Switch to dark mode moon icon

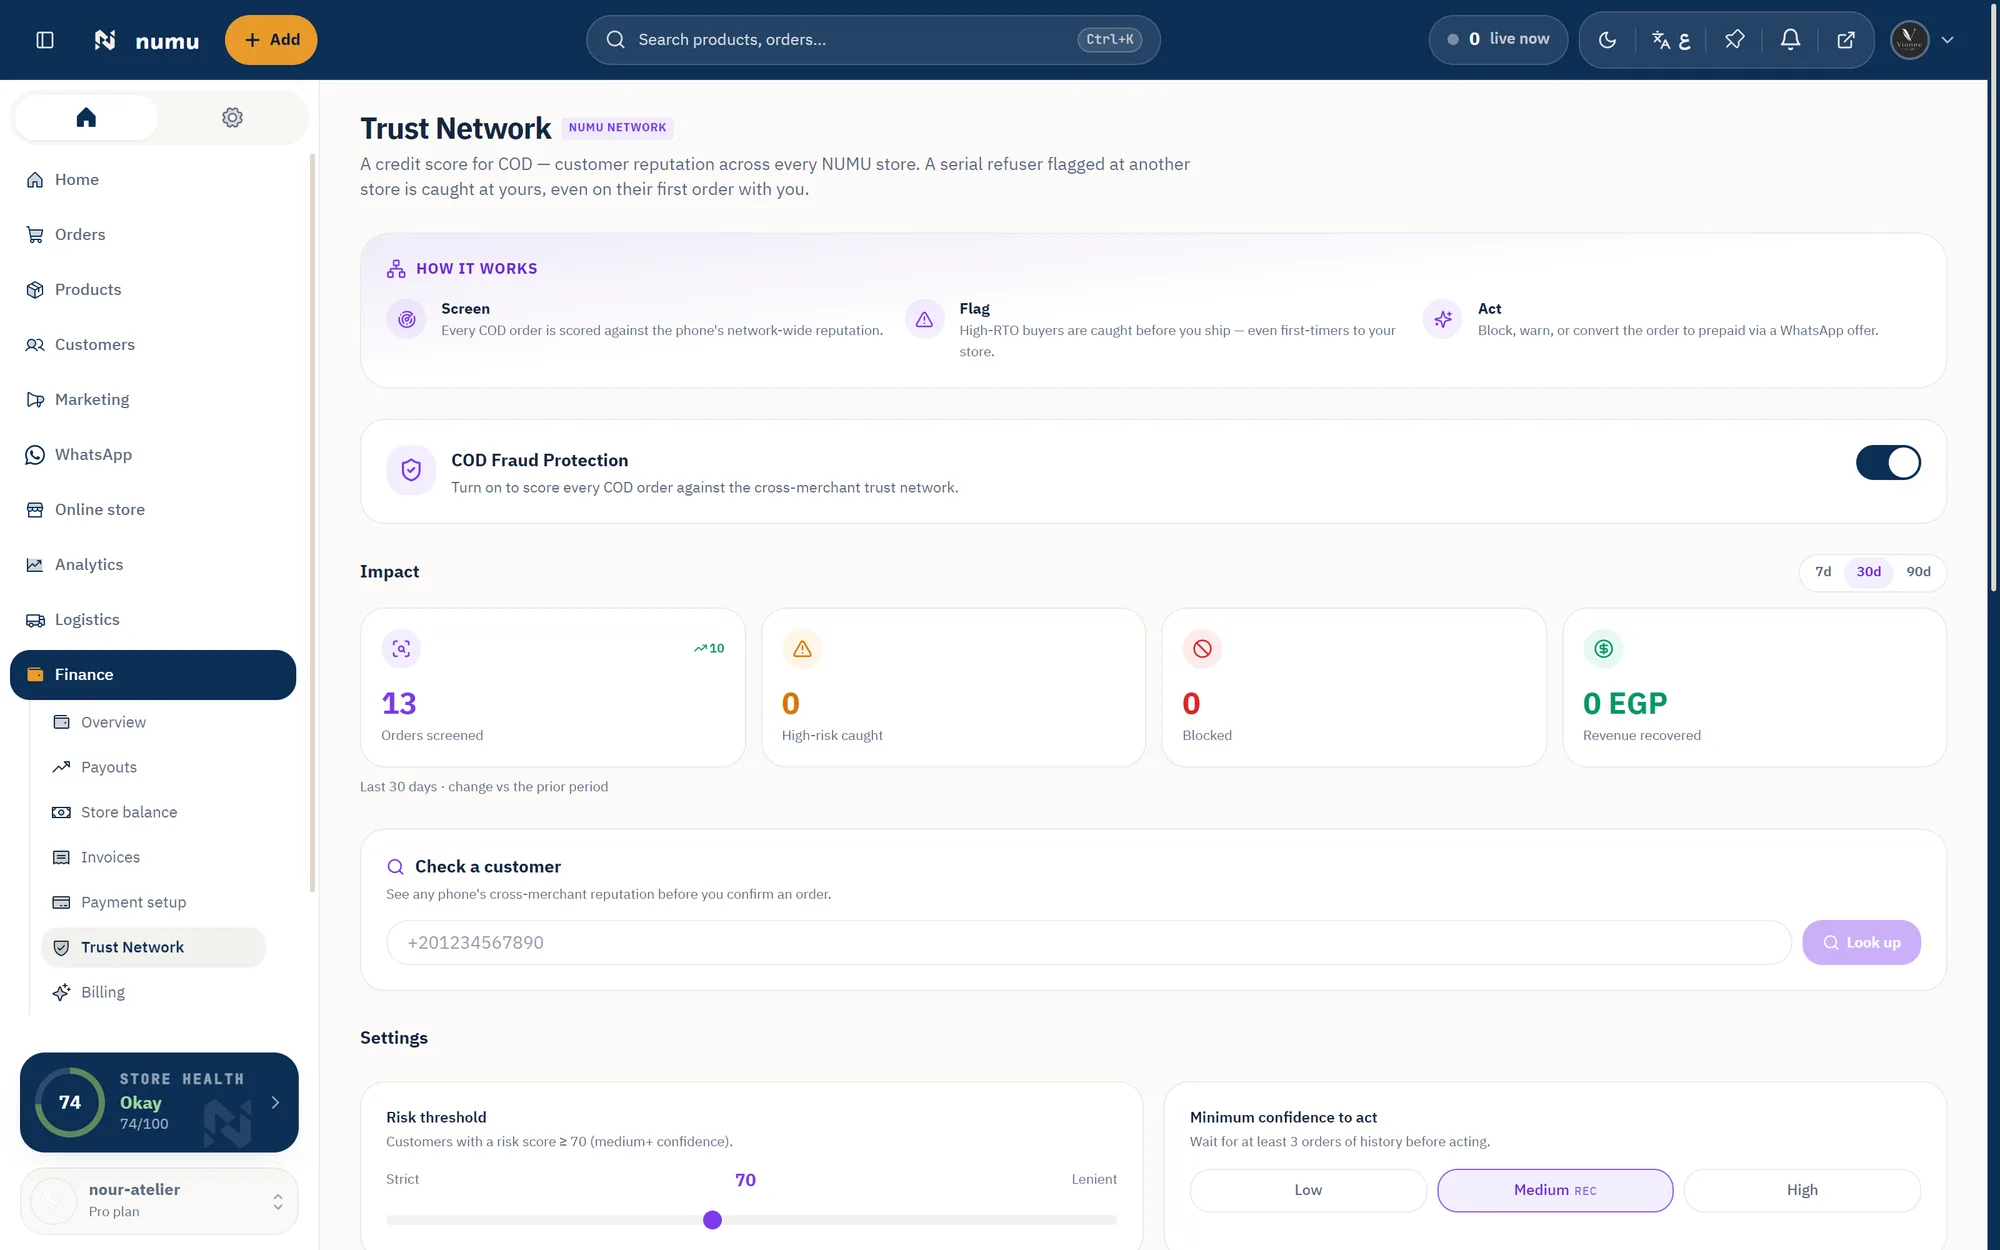tap(1608, 40)
